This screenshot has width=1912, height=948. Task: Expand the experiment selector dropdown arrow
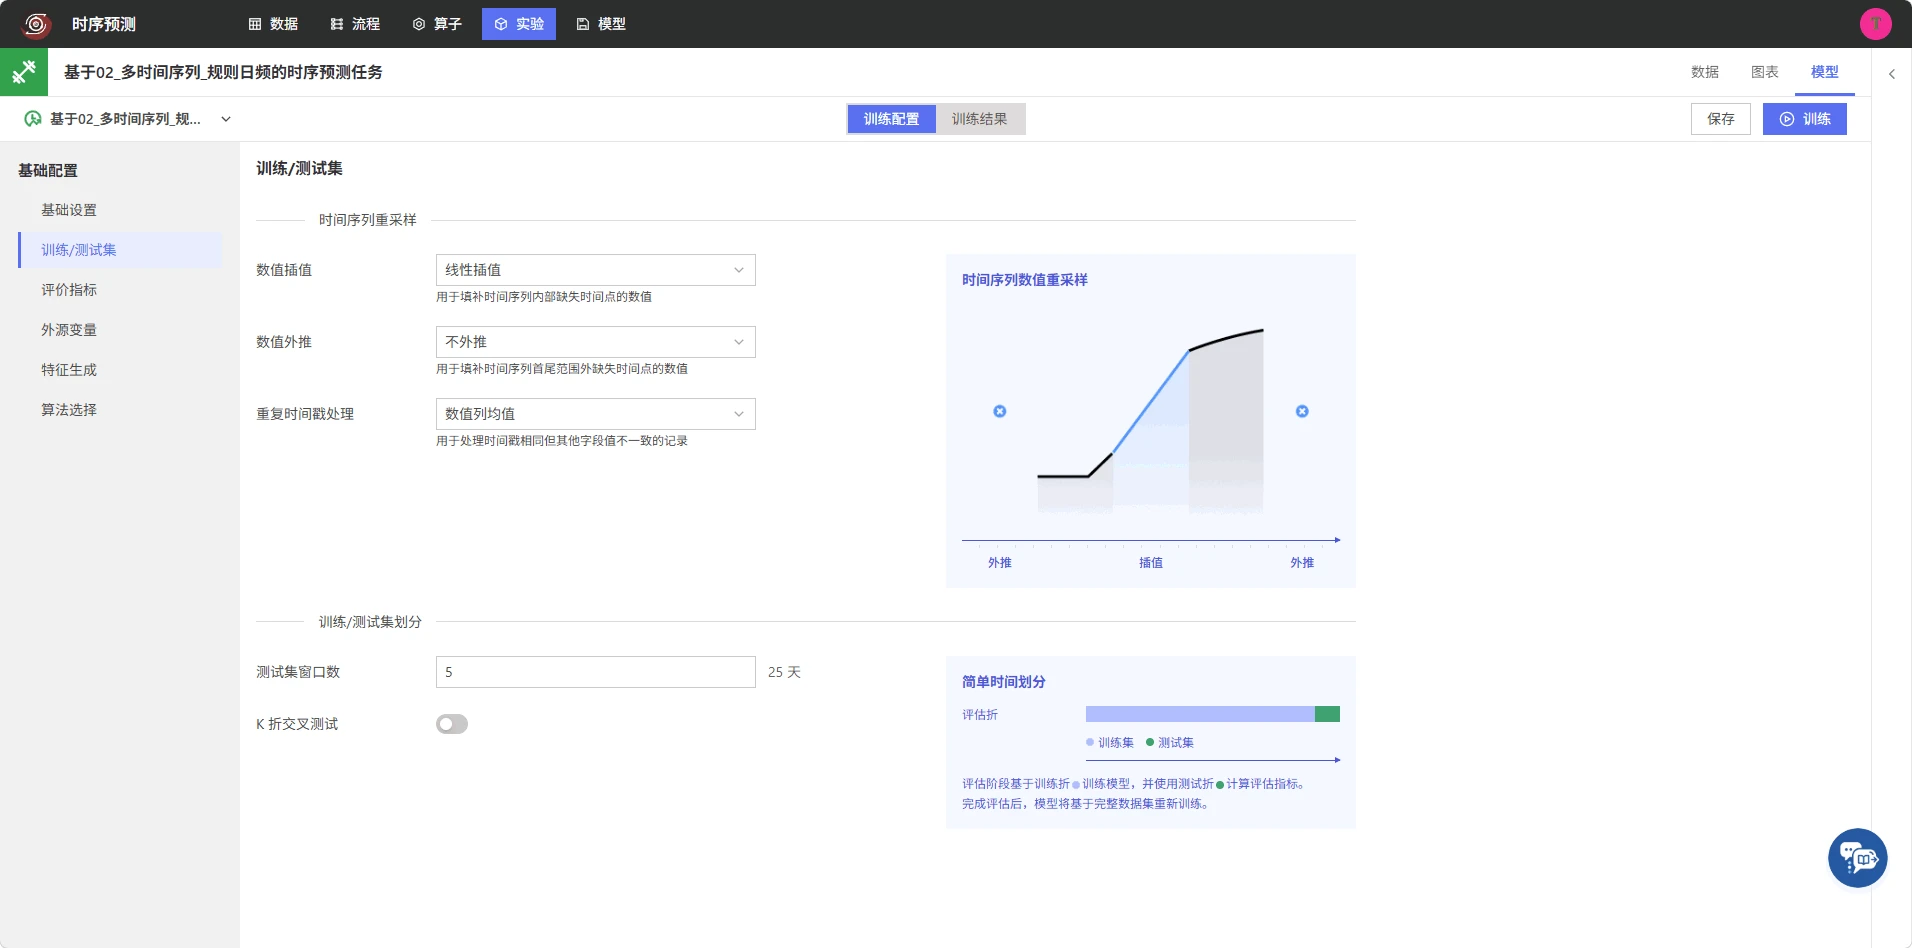(226, 119)
